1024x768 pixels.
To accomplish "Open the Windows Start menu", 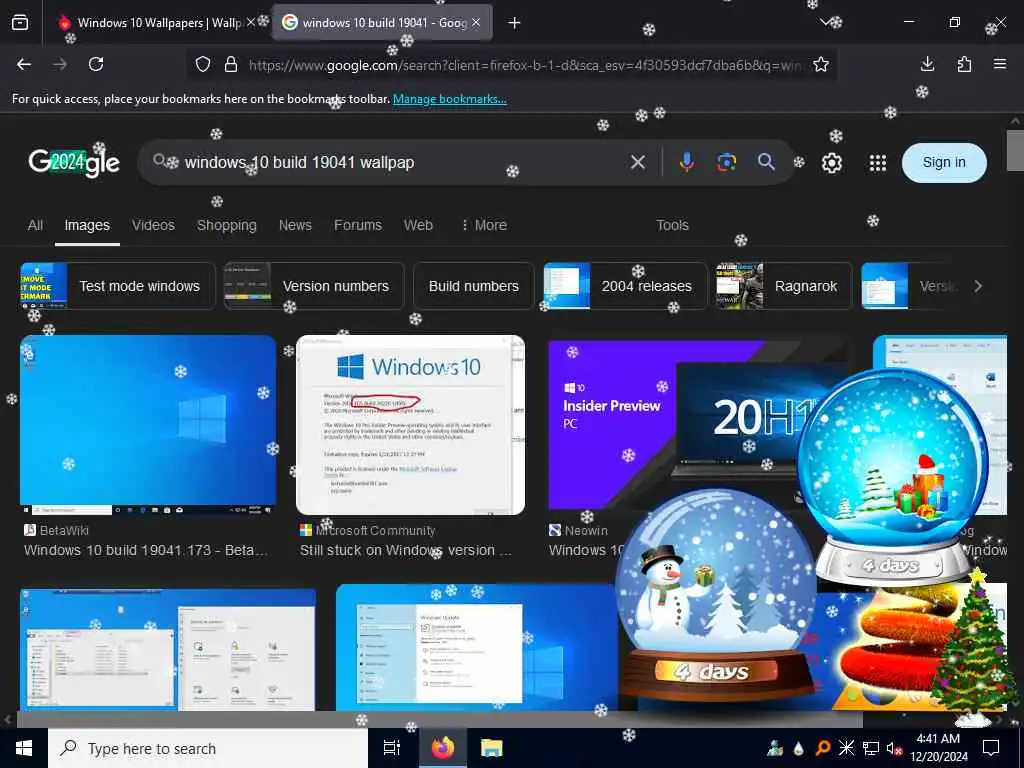I will 24,748.
